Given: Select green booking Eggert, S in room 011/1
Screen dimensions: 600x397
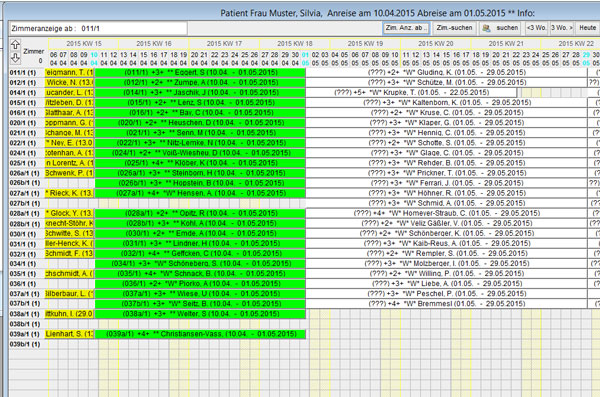Looking at the screenshot, I should (x=200, y=72).
